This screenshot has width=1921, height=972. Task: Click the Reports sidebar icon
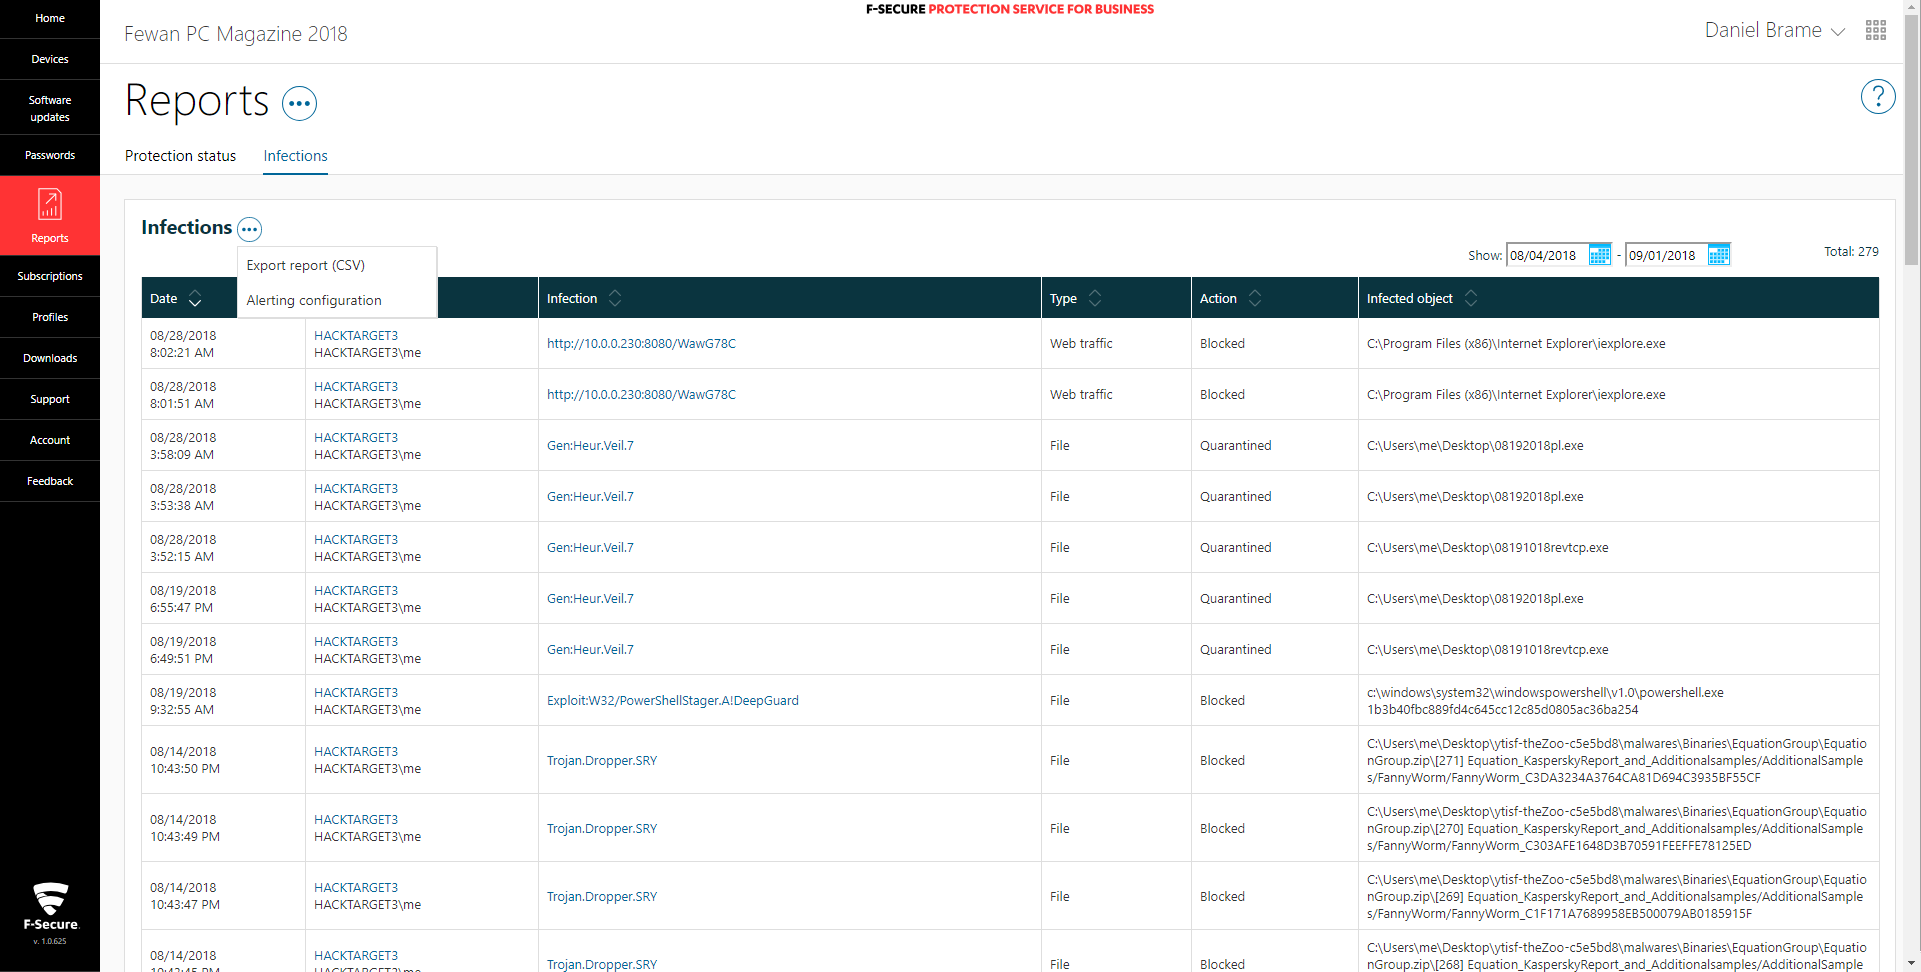(x=50, y=204)
